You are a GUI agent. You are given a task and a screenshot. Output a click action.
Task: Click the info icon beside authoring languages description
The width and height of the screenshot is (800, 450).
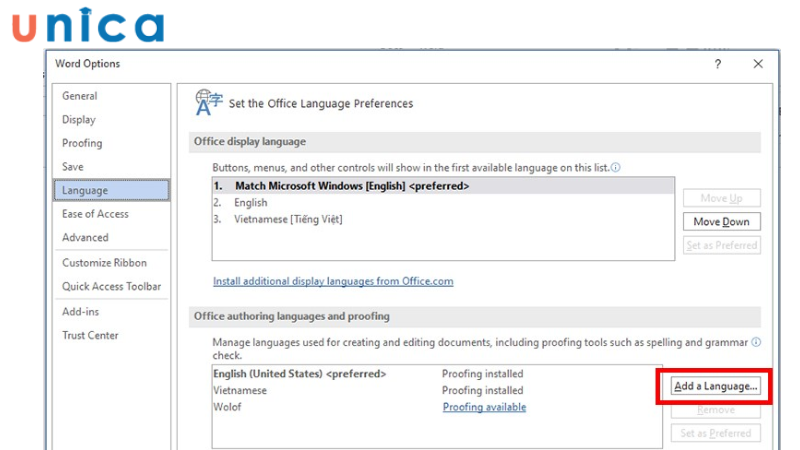[x=756, y=342]
